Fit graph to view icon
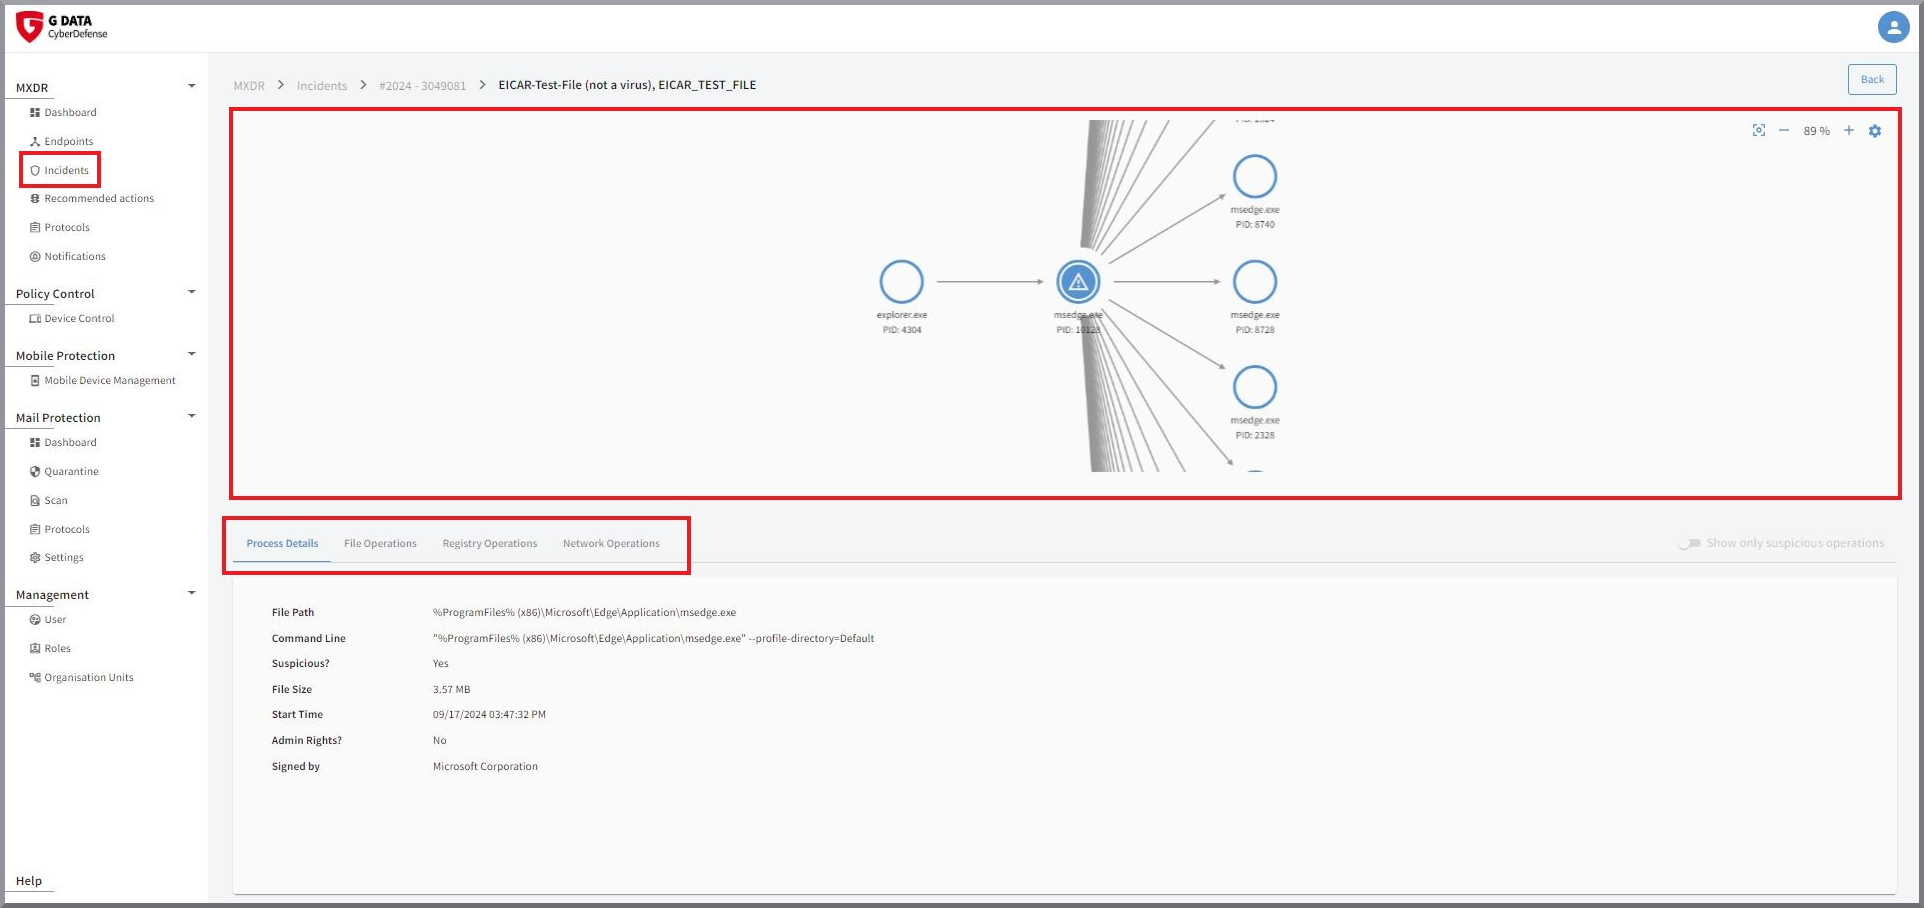 tap(1759, 131)
